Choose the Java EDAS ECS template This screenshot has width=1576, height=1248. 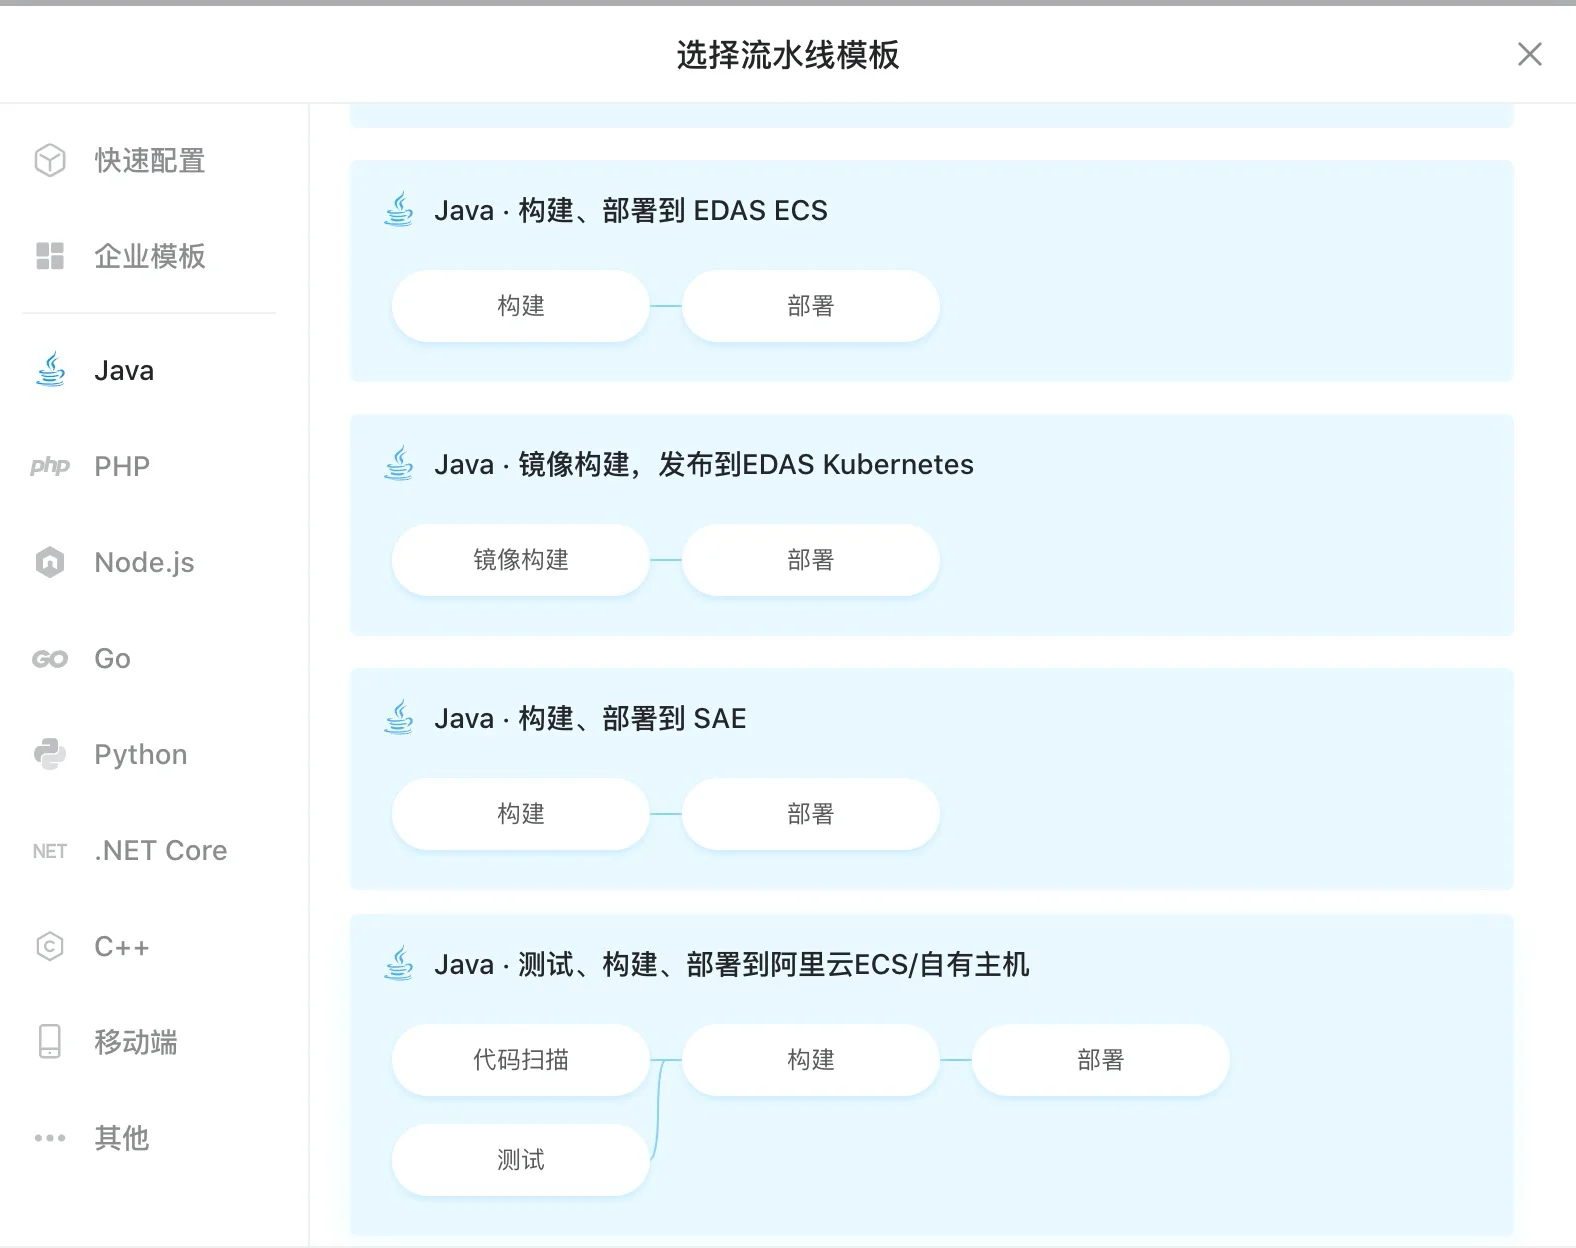630,211
